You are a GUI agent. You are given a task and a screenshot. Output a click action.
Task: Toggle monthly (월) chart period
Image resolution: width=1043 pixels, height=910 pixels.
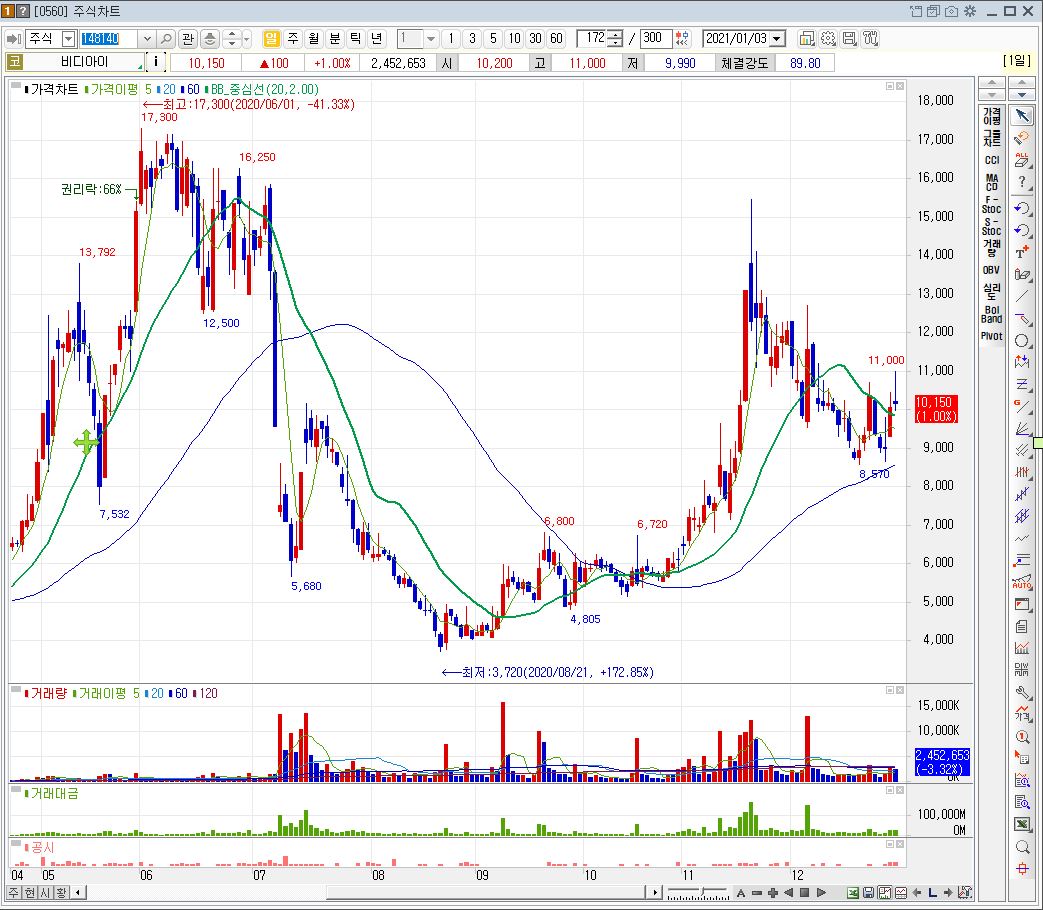[314, 39]
